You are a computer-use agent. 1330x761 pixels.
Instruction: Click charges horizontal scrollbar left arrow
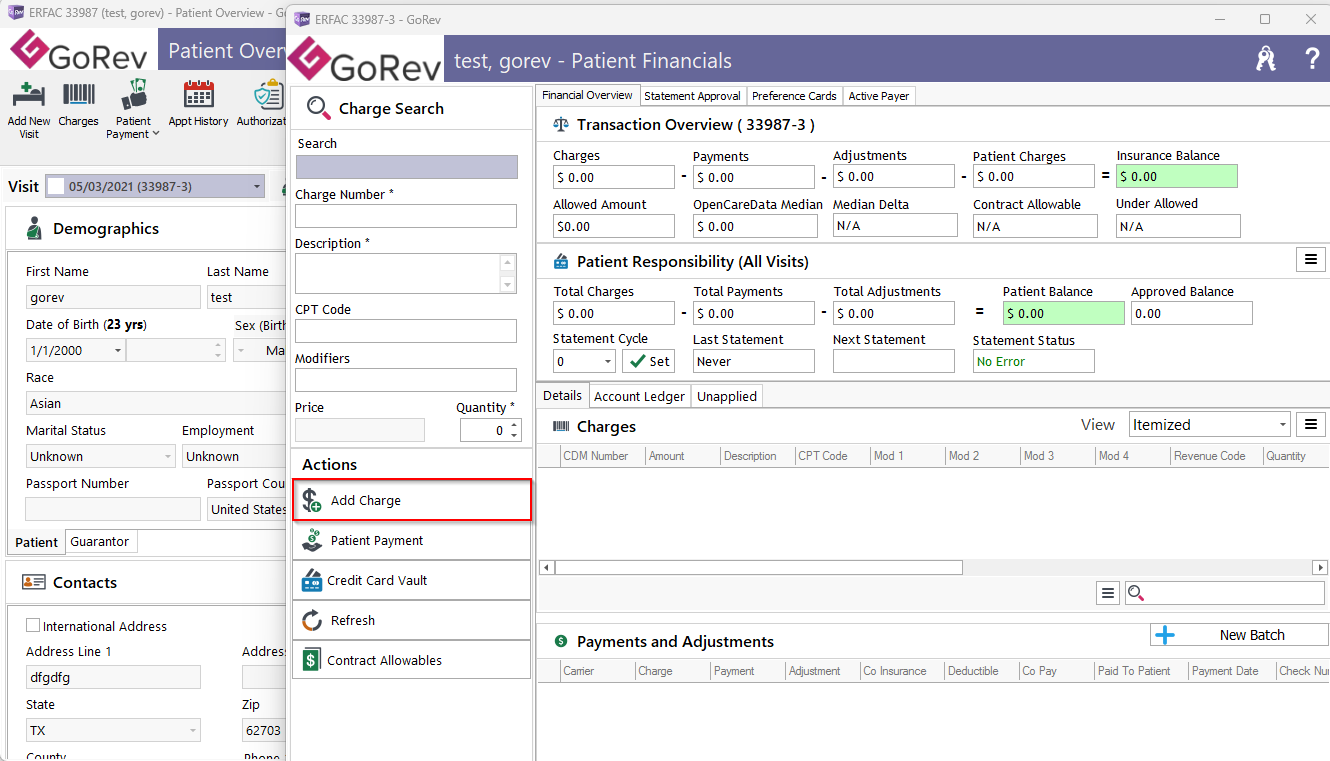pos(546,567)
